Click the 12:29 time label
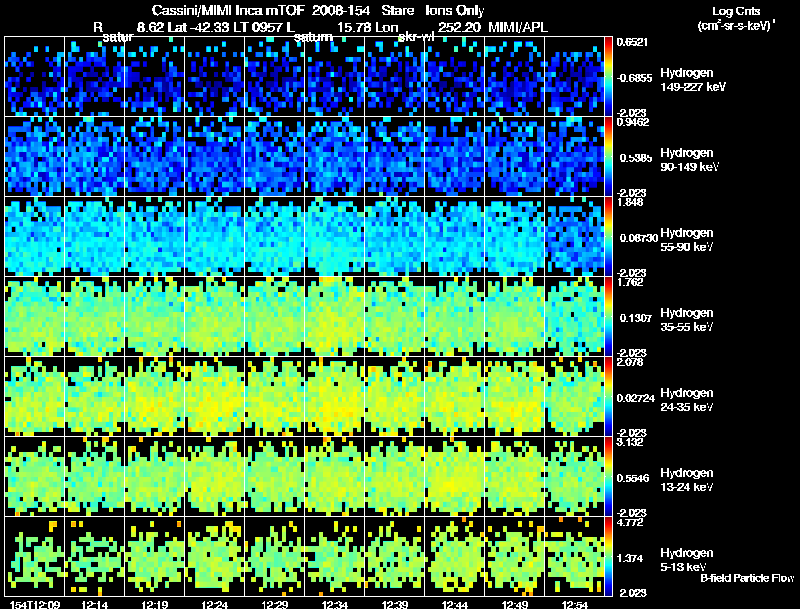Viewport: 800px width, 609px height. (x=274, y=605)
